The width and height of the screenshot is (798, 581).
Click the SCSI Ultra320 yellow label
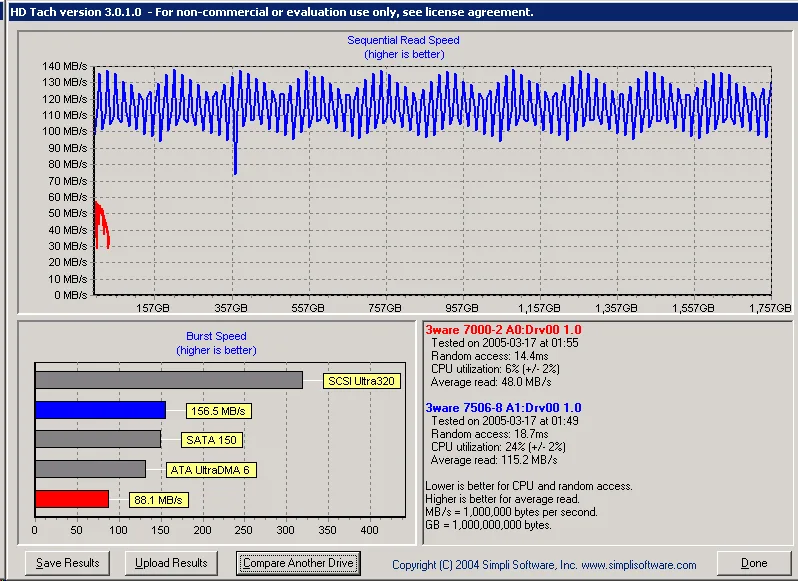(x=360, y=381)
